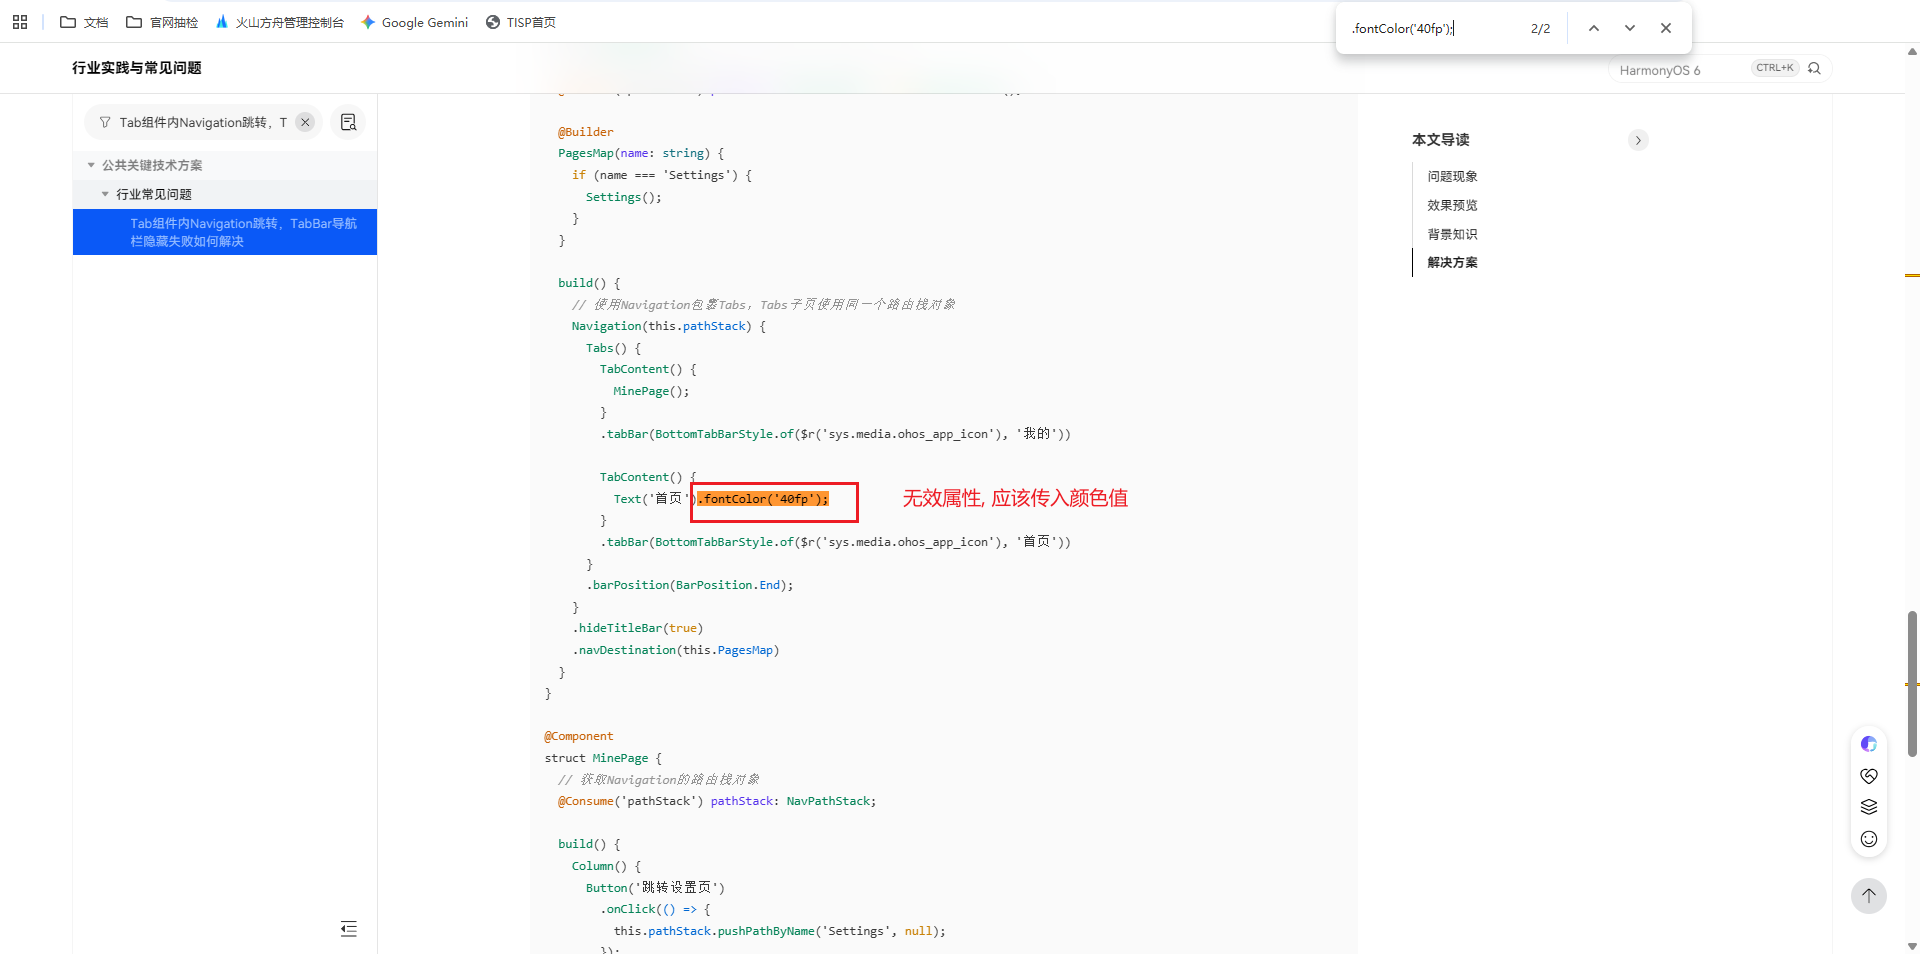Open the 火山方舟管理控制台 bookmark
This screenshot has width=1920, height=954.
click(x=279, y=22)
